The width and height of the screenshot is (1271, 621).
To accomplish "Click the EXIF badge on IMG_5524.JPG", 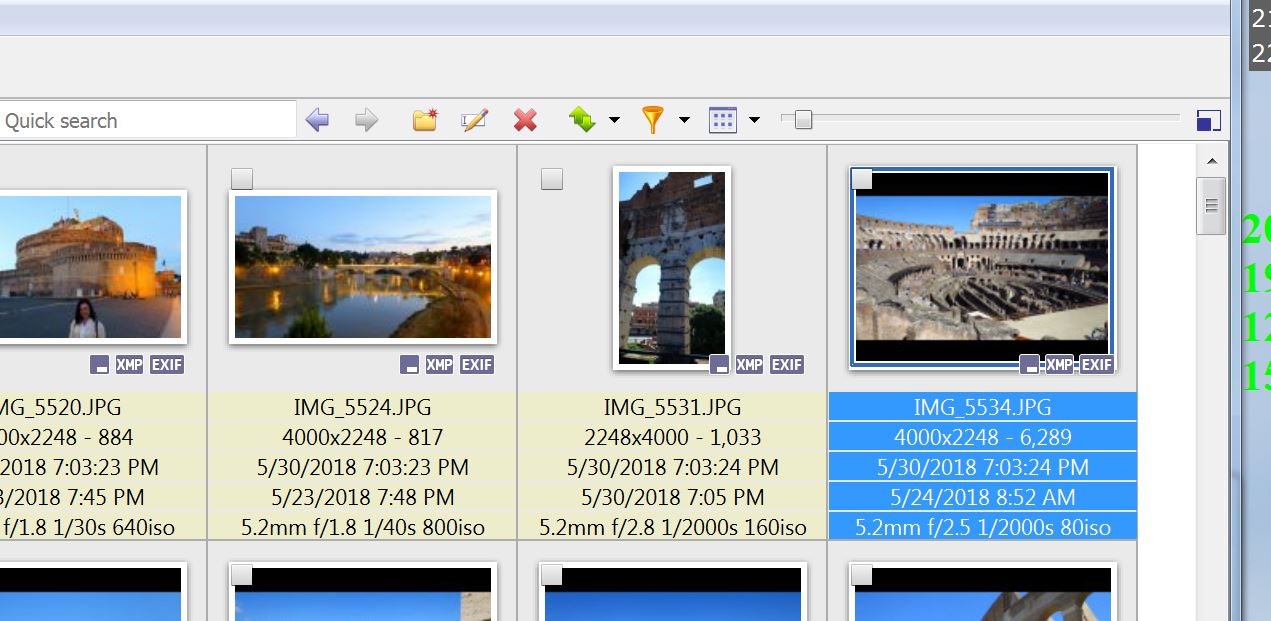I will [x=477, y=364].
